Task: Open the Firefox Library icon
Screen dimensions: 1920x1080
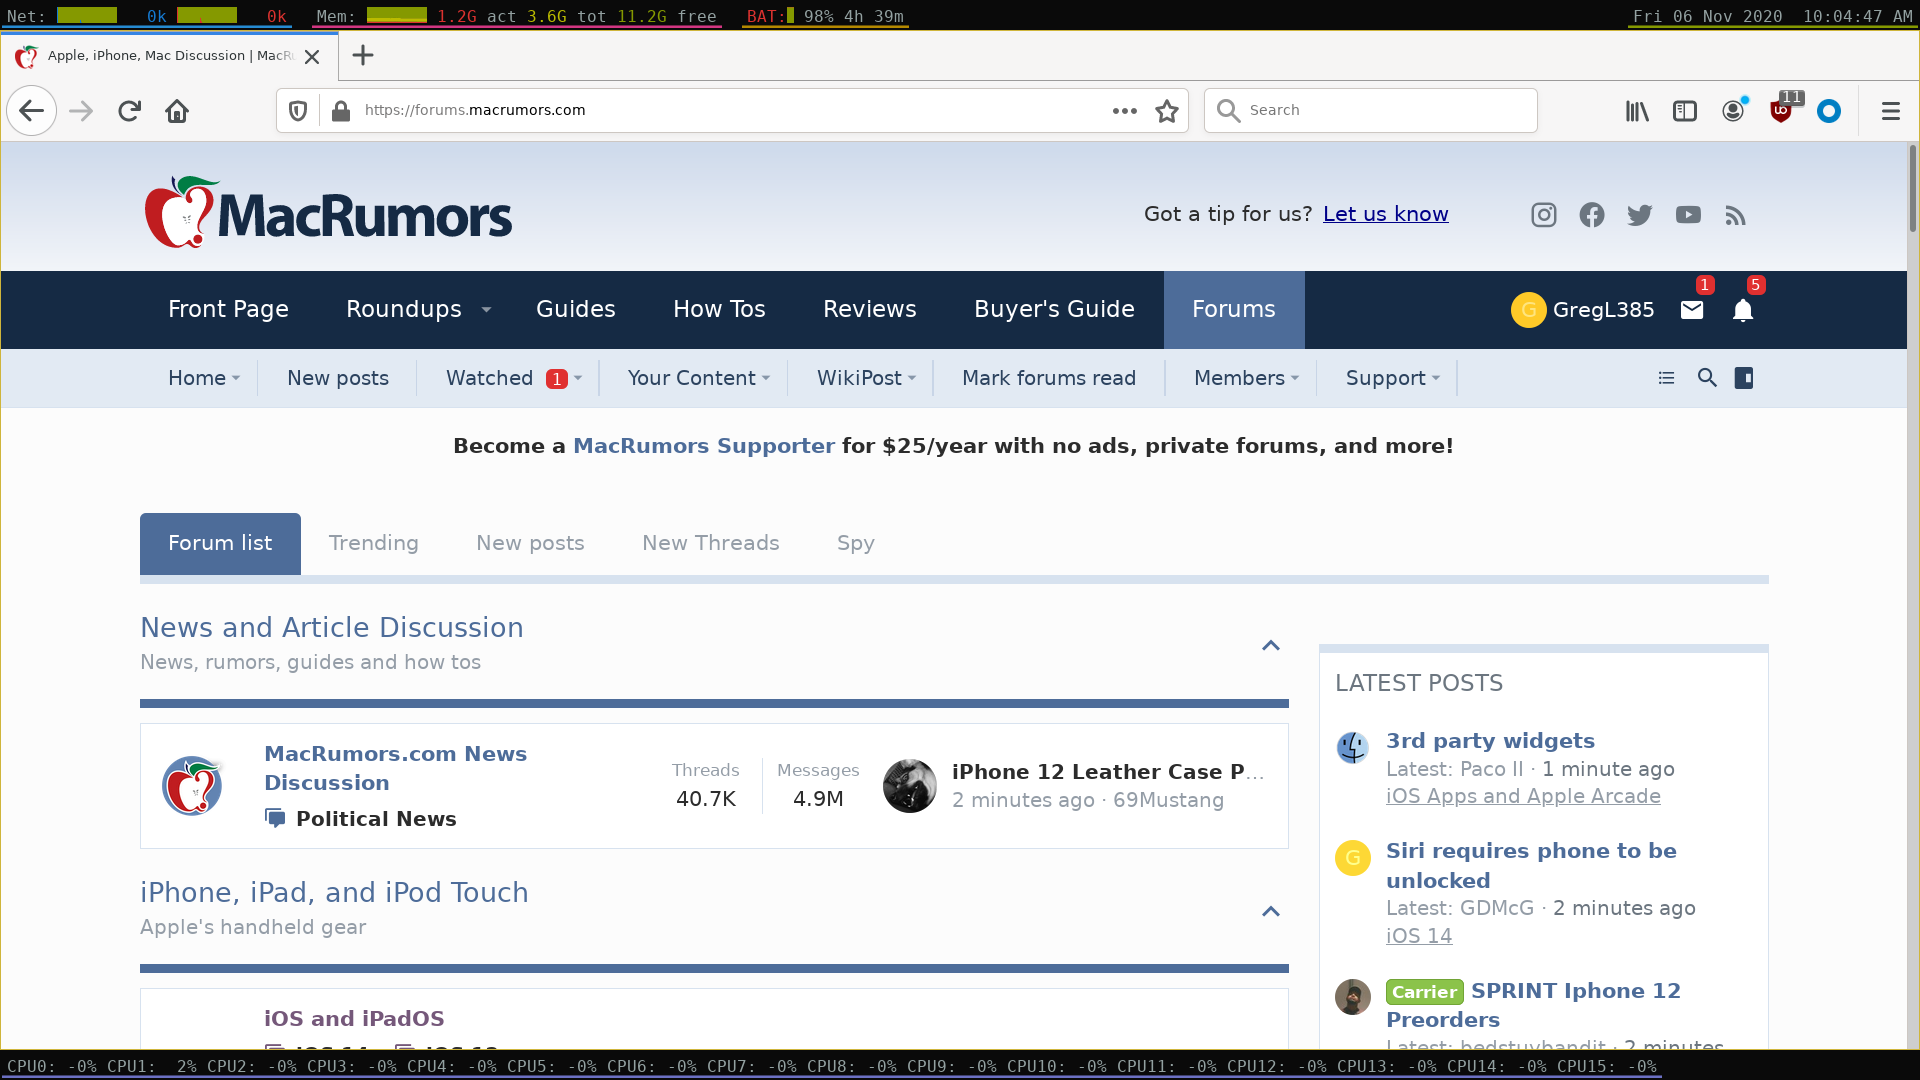Action: (x=1637, y=111)
